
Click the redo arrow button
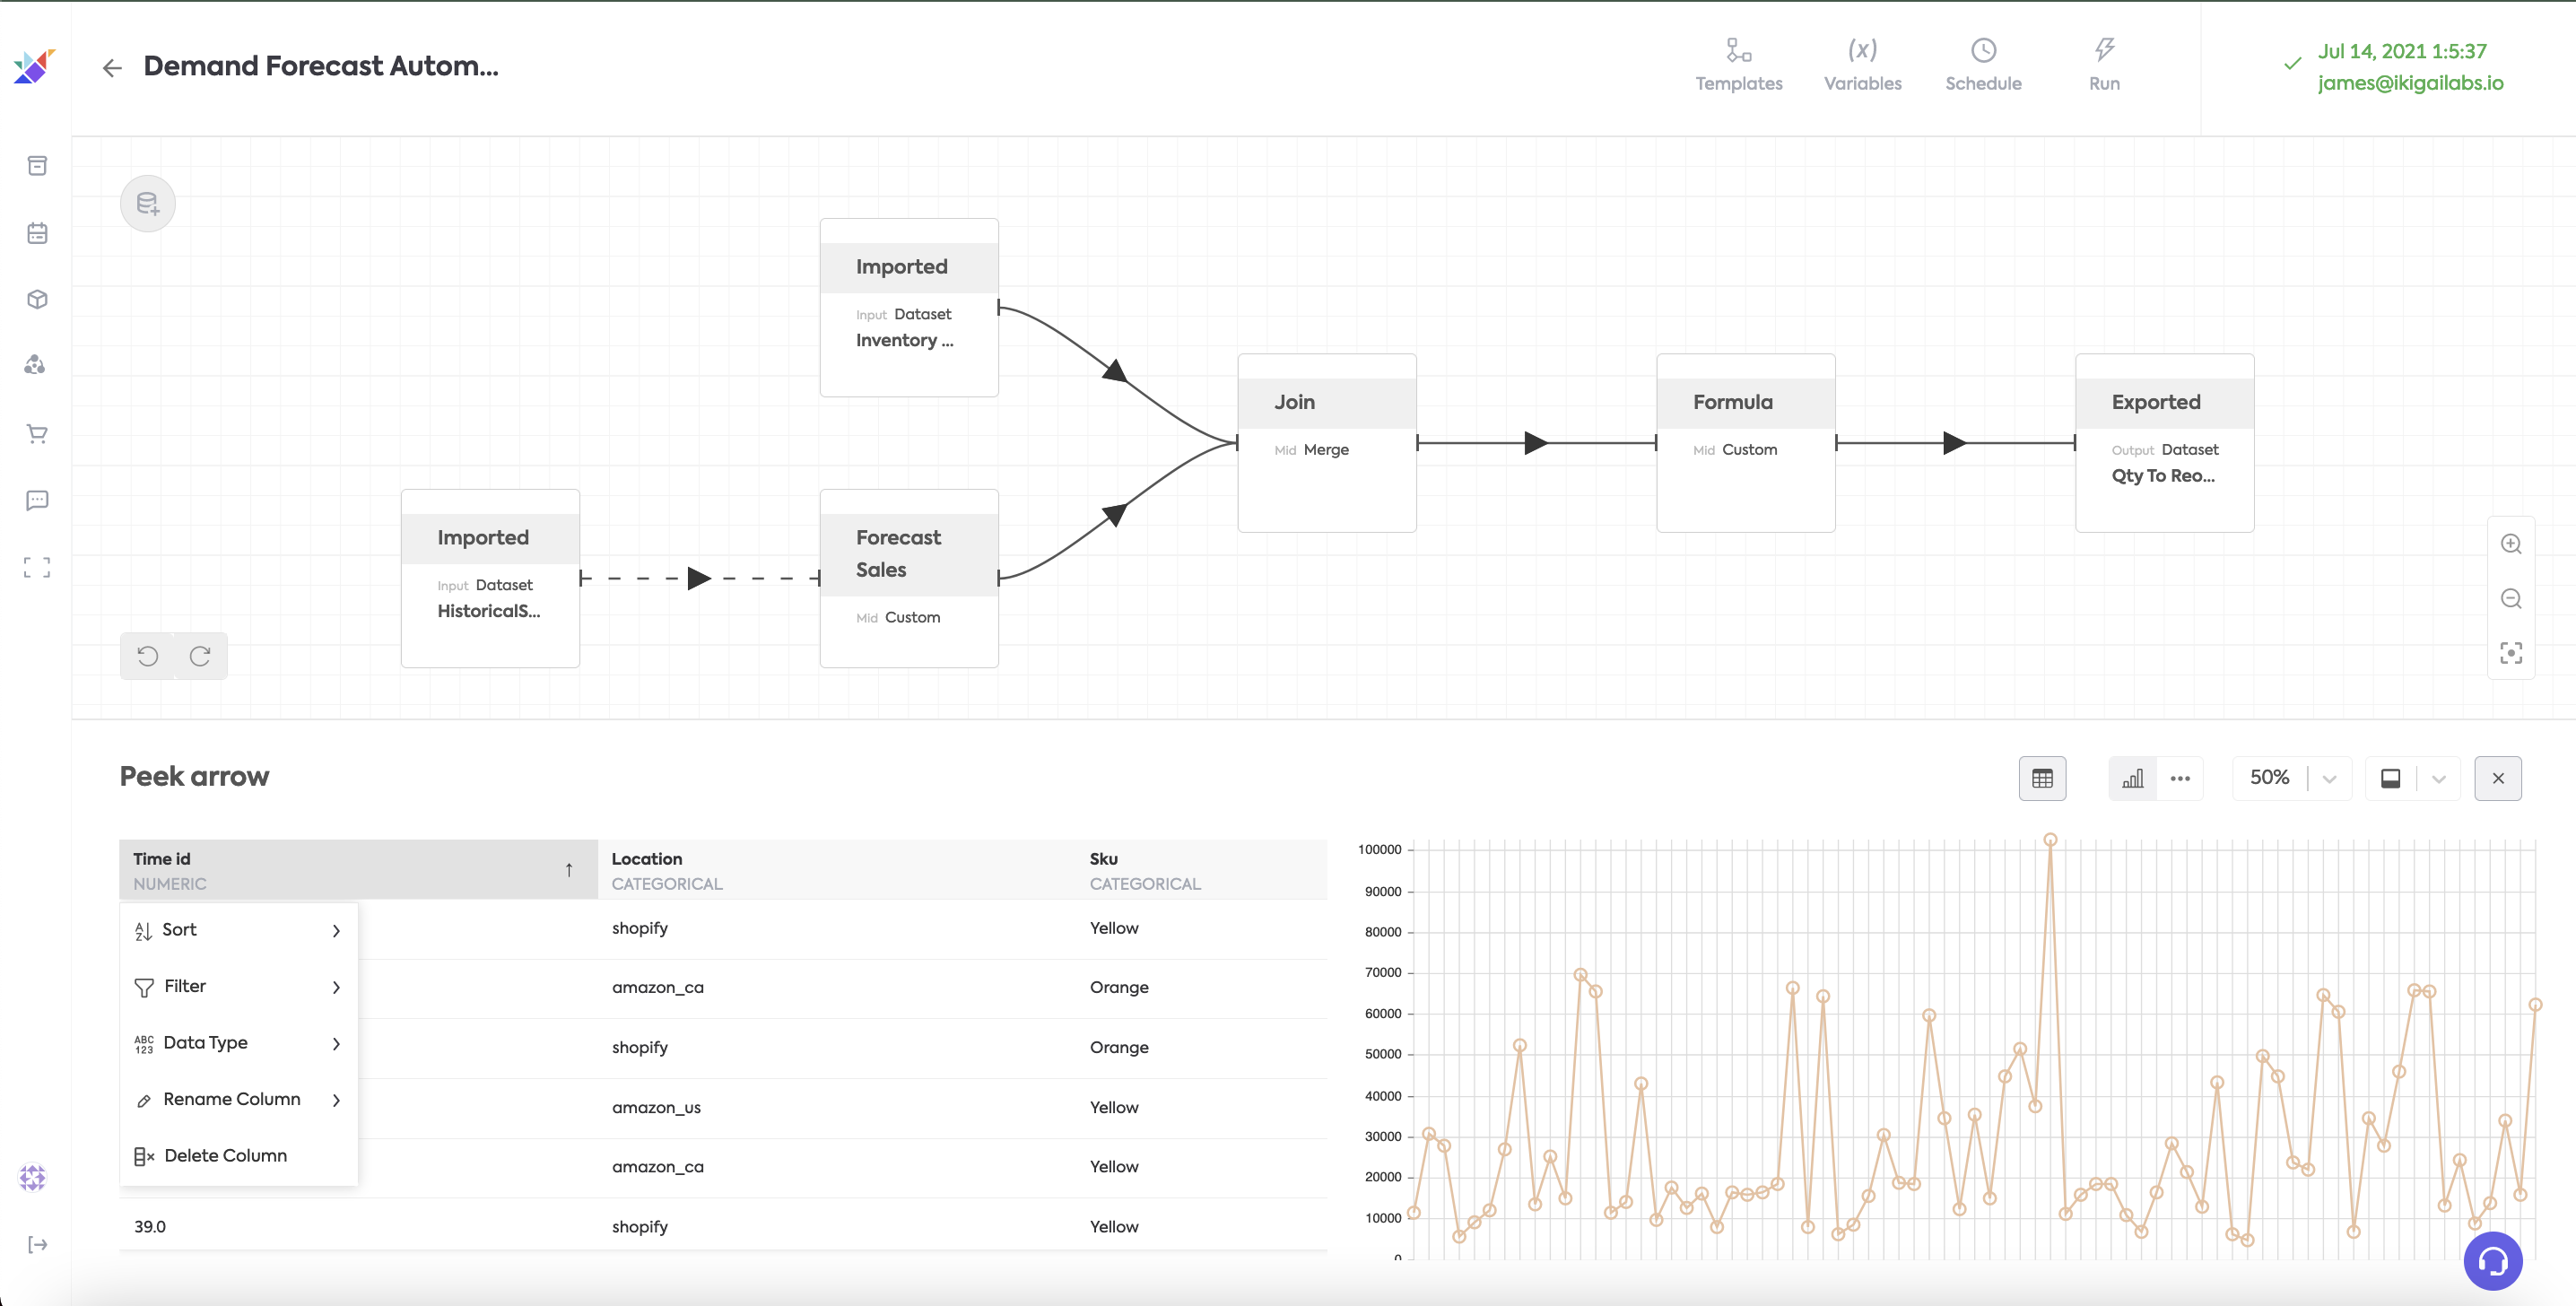tap(200, 656)
